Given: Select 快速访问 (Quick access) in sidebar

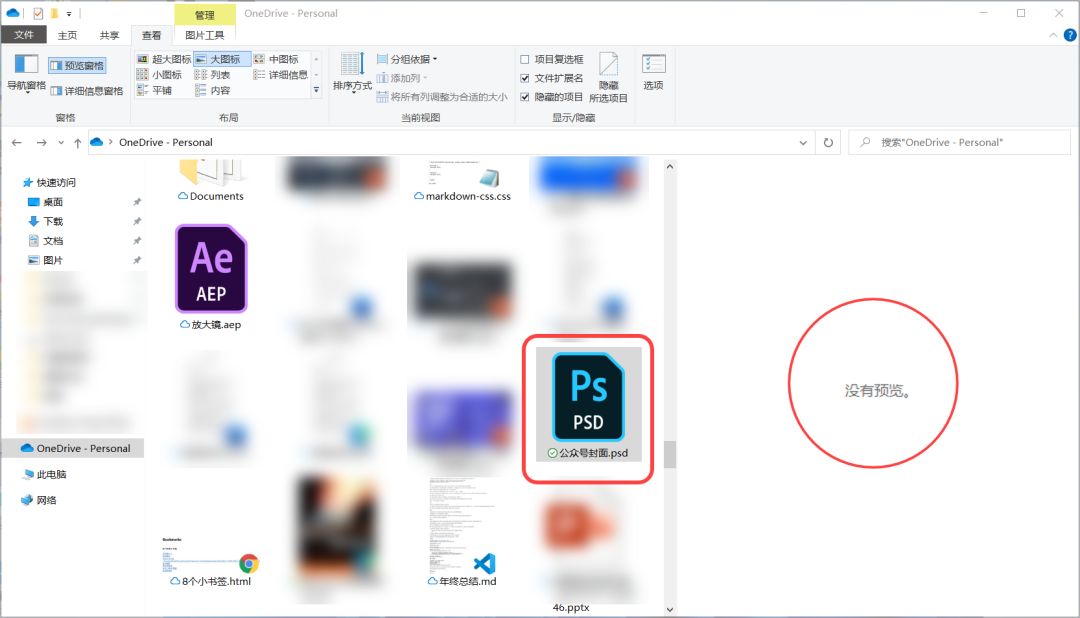Looking at the screenshot, I should (50, 183).
